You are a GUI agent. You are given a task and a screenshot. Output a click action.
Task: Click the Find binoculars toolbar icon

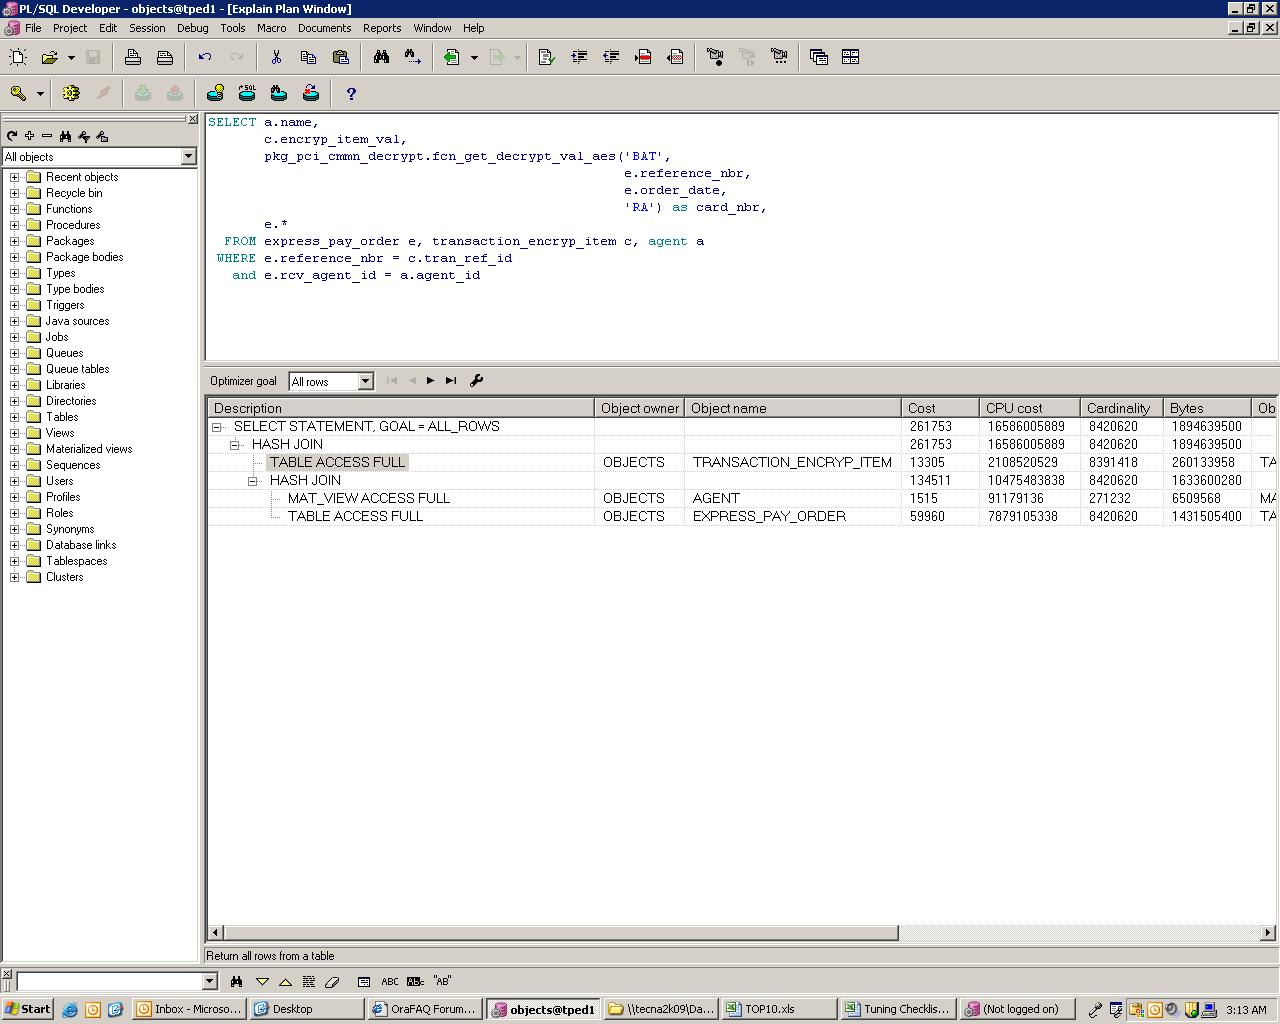click(x=381, y=57)
